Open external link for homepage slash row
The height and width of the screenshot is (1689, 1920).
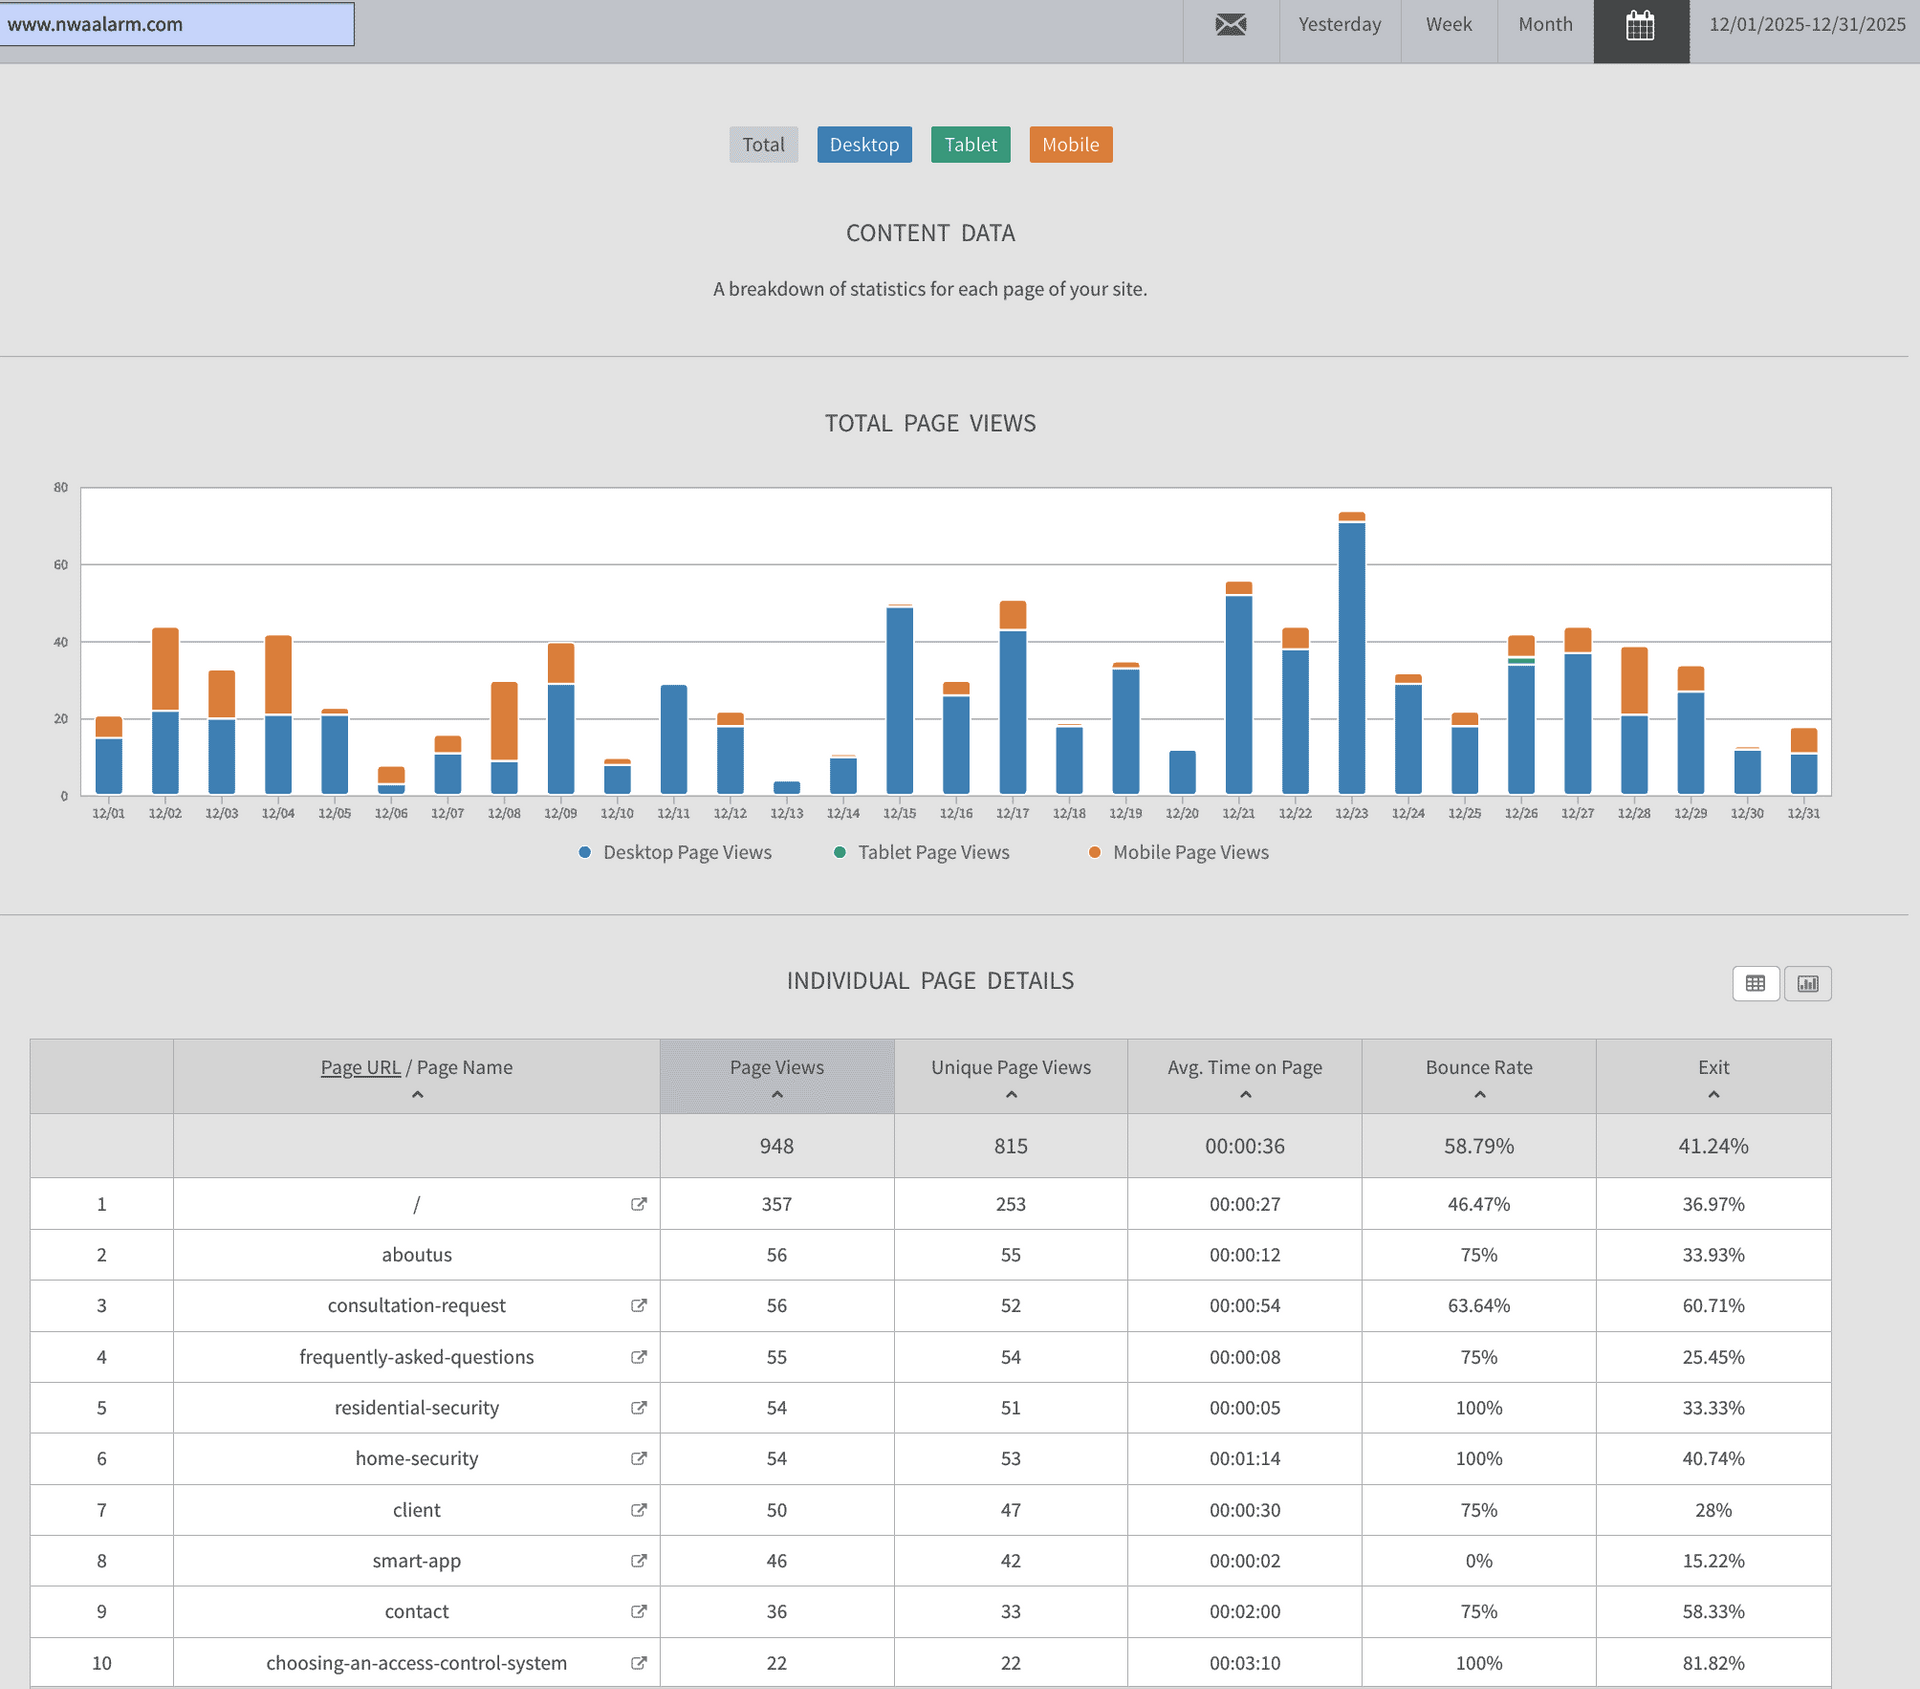(638, 1204)
